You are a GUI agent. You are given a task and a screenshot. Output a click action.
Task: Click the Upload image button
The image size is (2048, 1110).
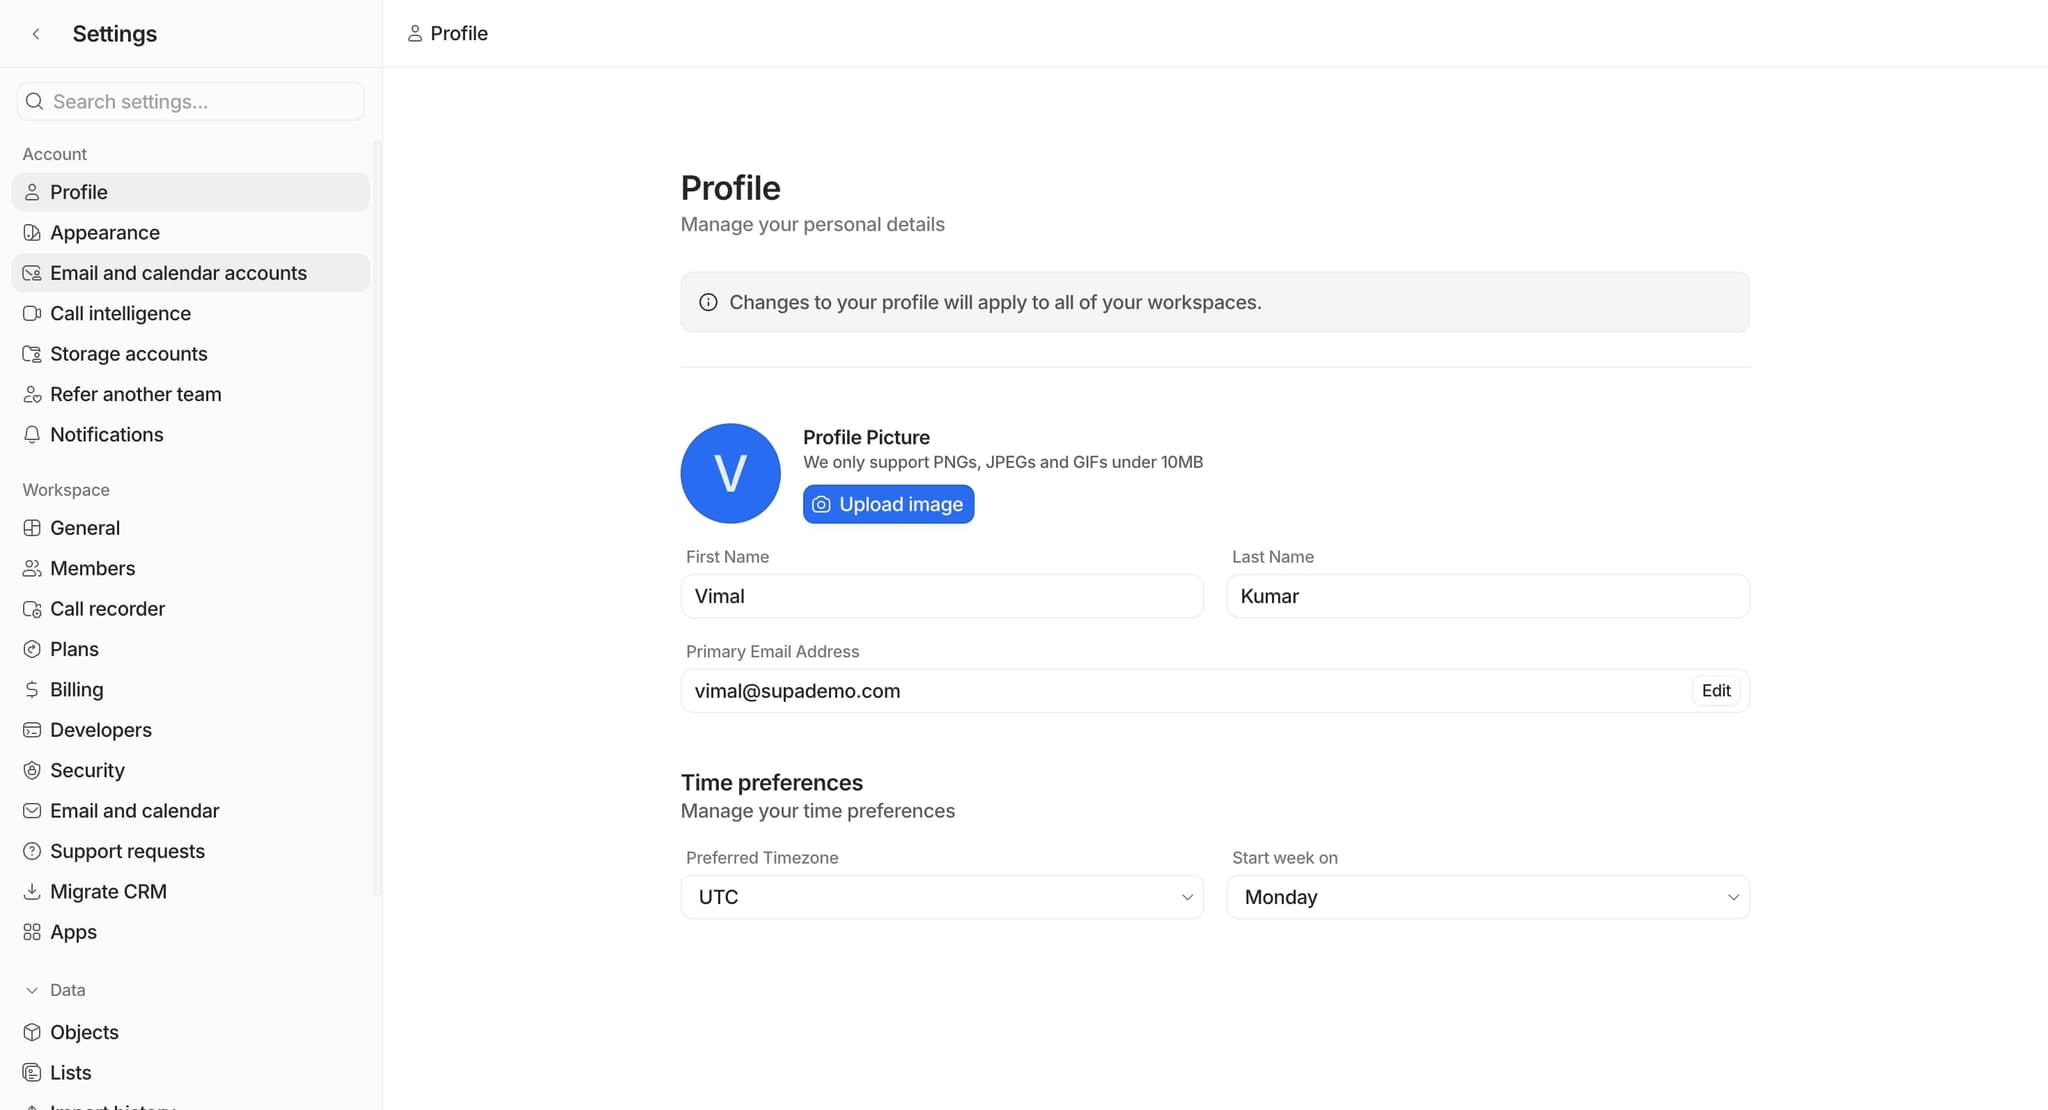[x=887, y=504]
